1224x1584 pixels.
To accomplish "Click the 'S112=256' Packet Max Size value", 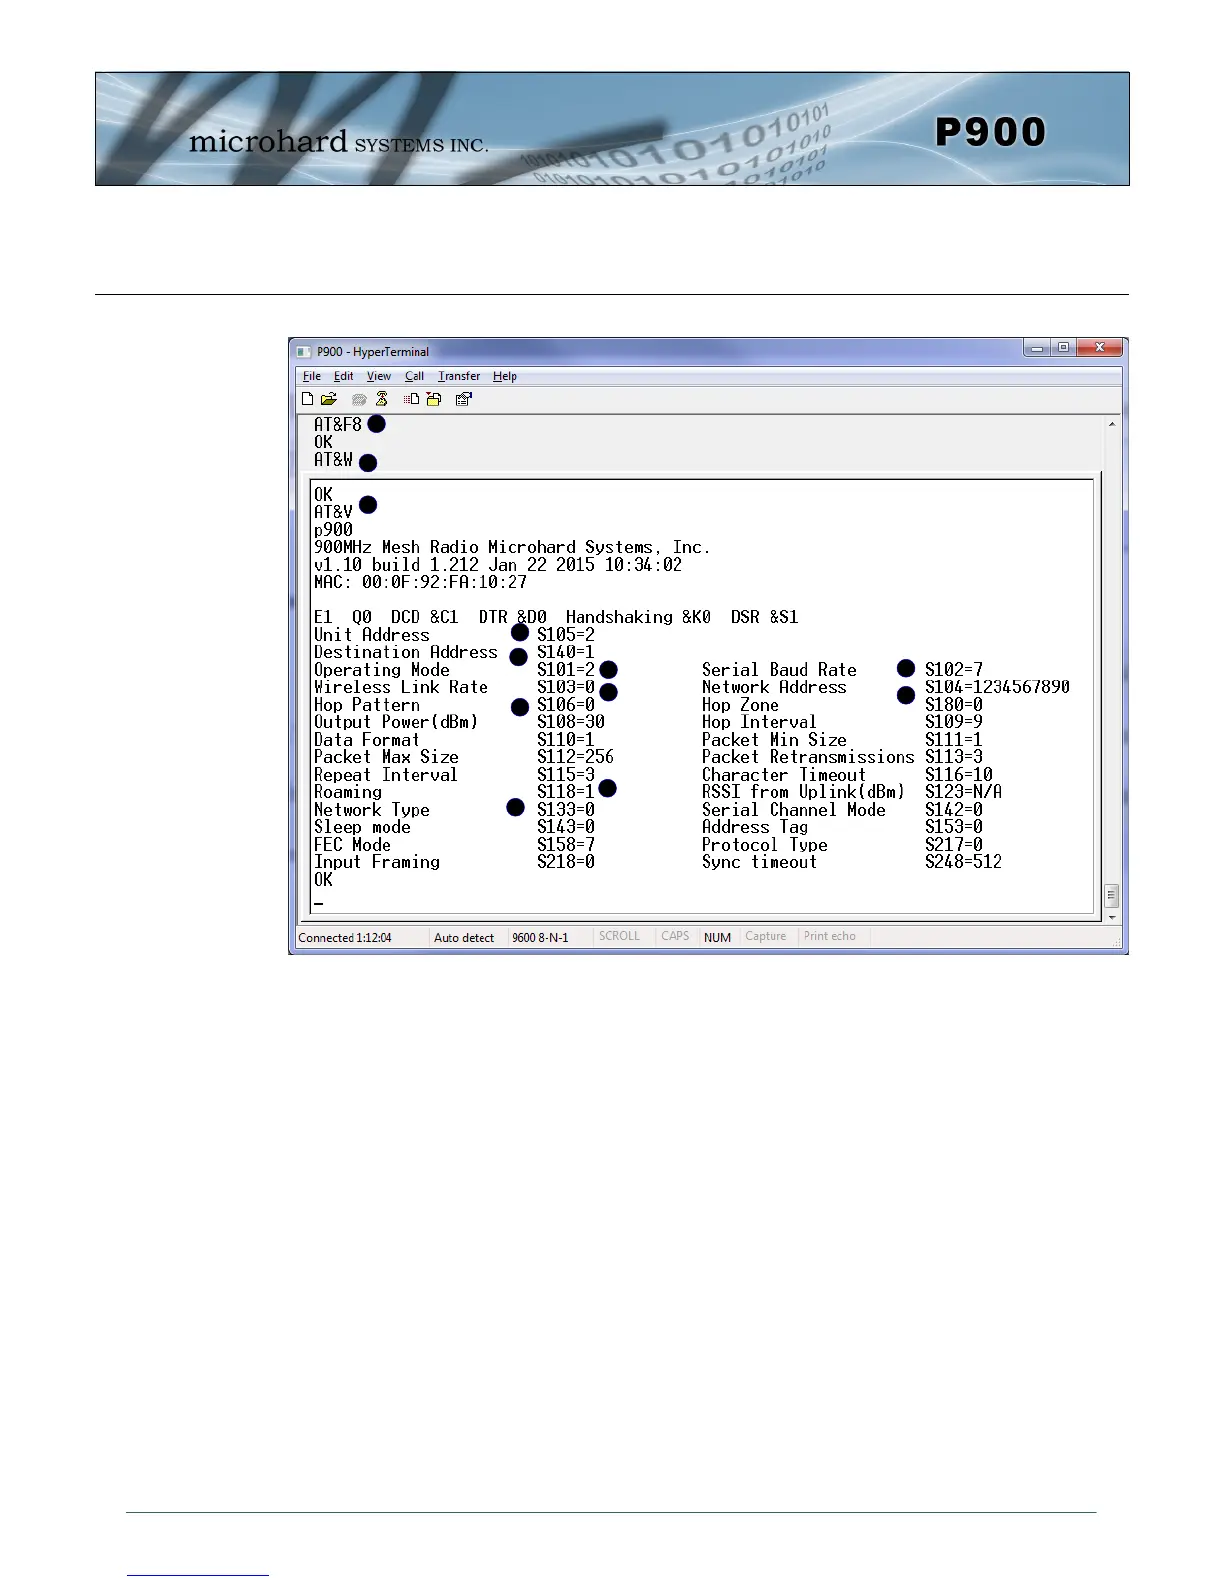I will (x=575, y=757).
